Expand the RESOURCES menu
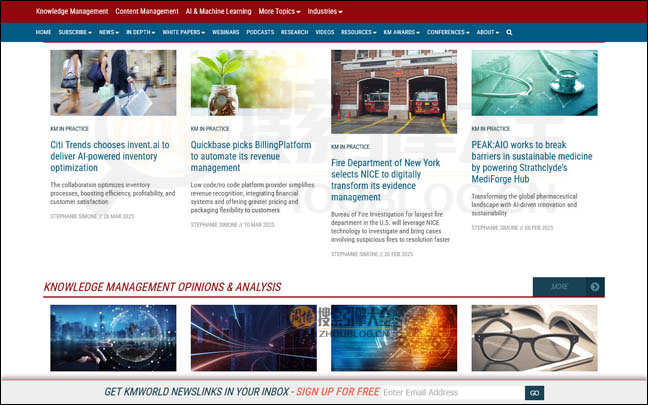This screenshot has width=648, height=405. pos(358,32)
